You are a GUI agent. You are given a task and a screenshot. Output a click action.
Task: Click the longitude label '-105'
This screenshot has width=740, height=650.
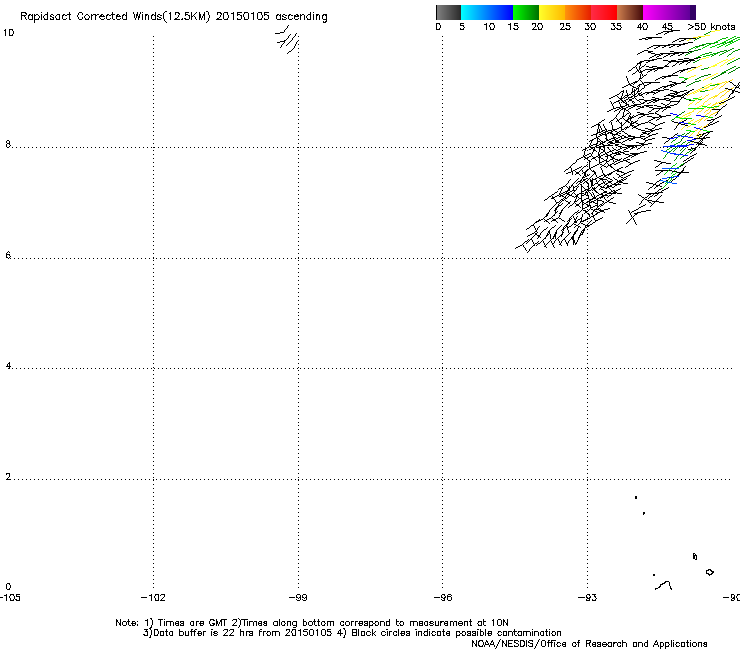[10, 597]
